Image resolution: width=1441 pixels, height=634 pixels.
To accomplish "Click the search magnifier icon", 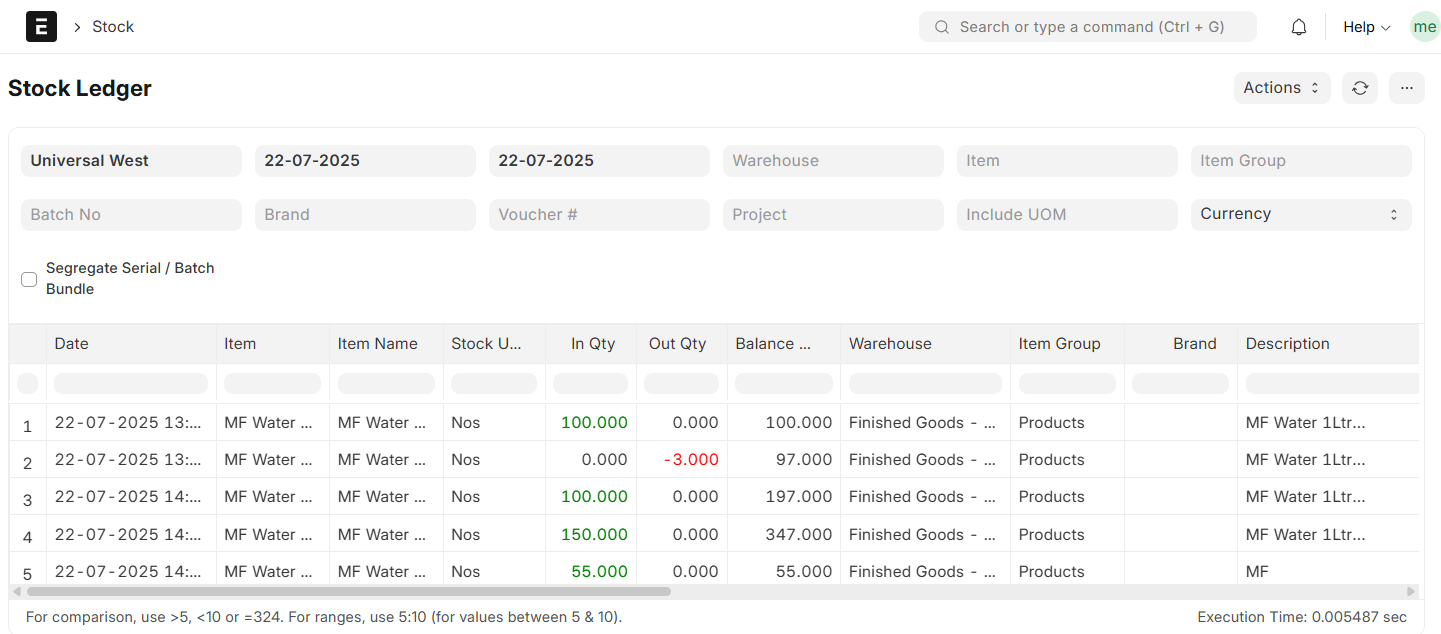I will click(941, 27).
